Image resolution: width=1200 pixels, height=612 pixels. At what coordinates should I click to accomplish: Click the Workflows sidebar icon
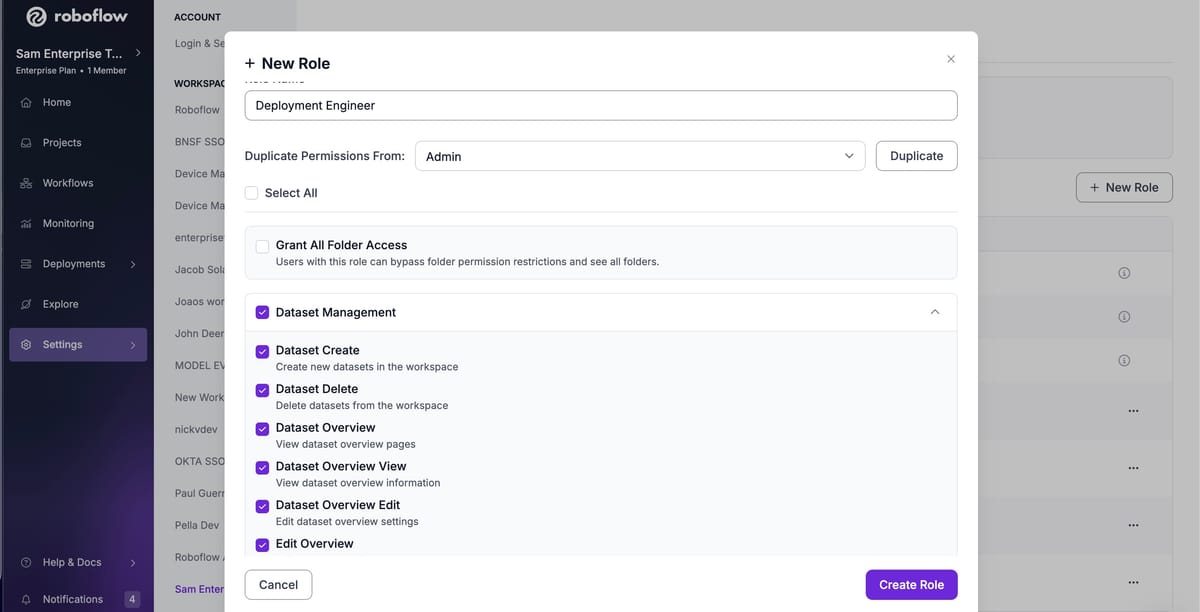[27, 183]
